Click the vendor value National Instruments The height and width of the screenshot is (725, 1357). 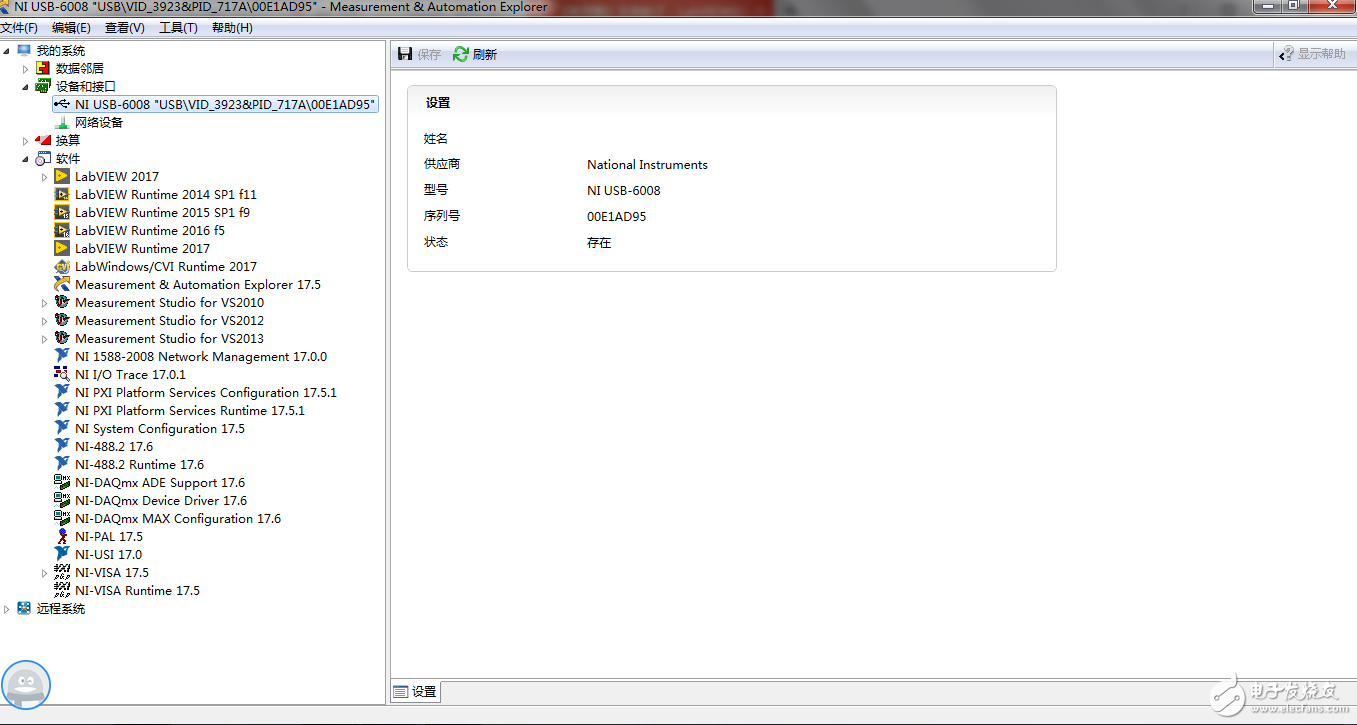coord(647,164)
